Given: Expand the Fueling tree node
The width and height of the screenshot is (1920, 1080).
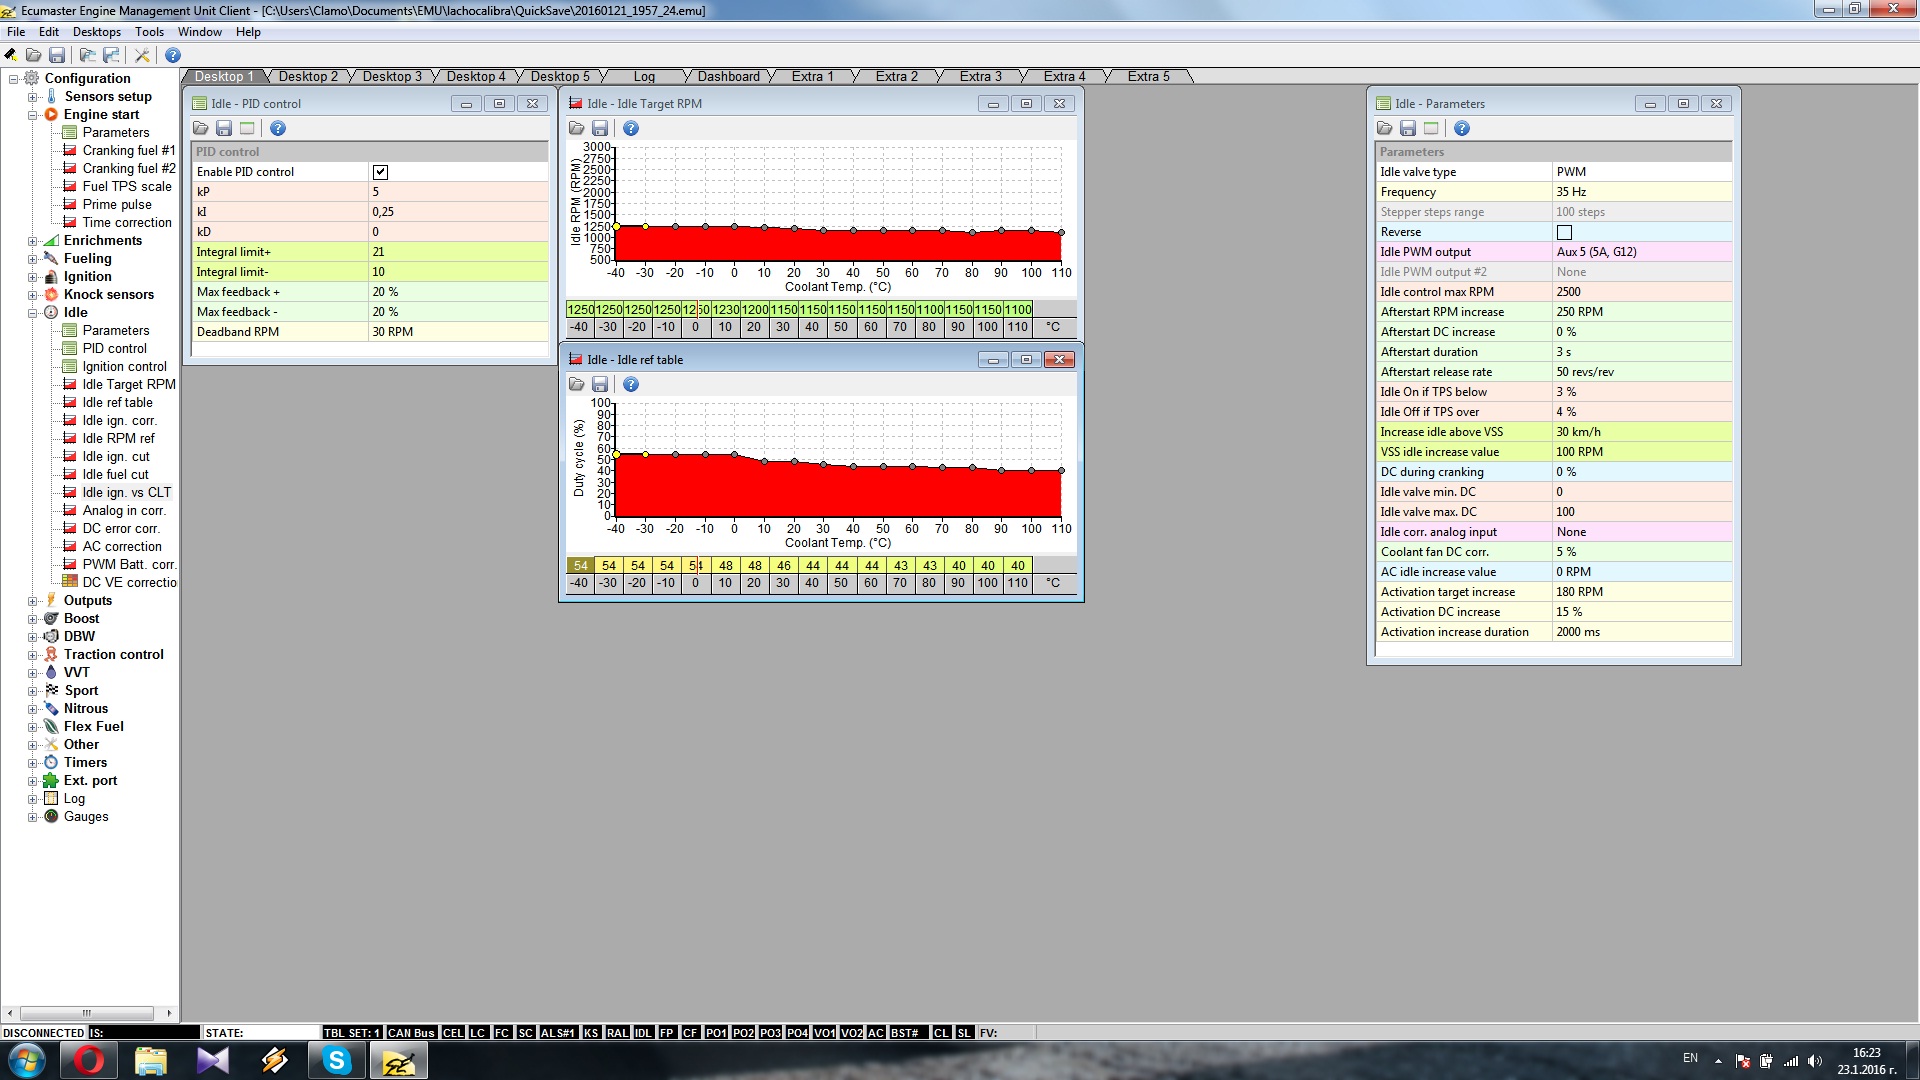Looking at the screenshot, I should 33,259.
